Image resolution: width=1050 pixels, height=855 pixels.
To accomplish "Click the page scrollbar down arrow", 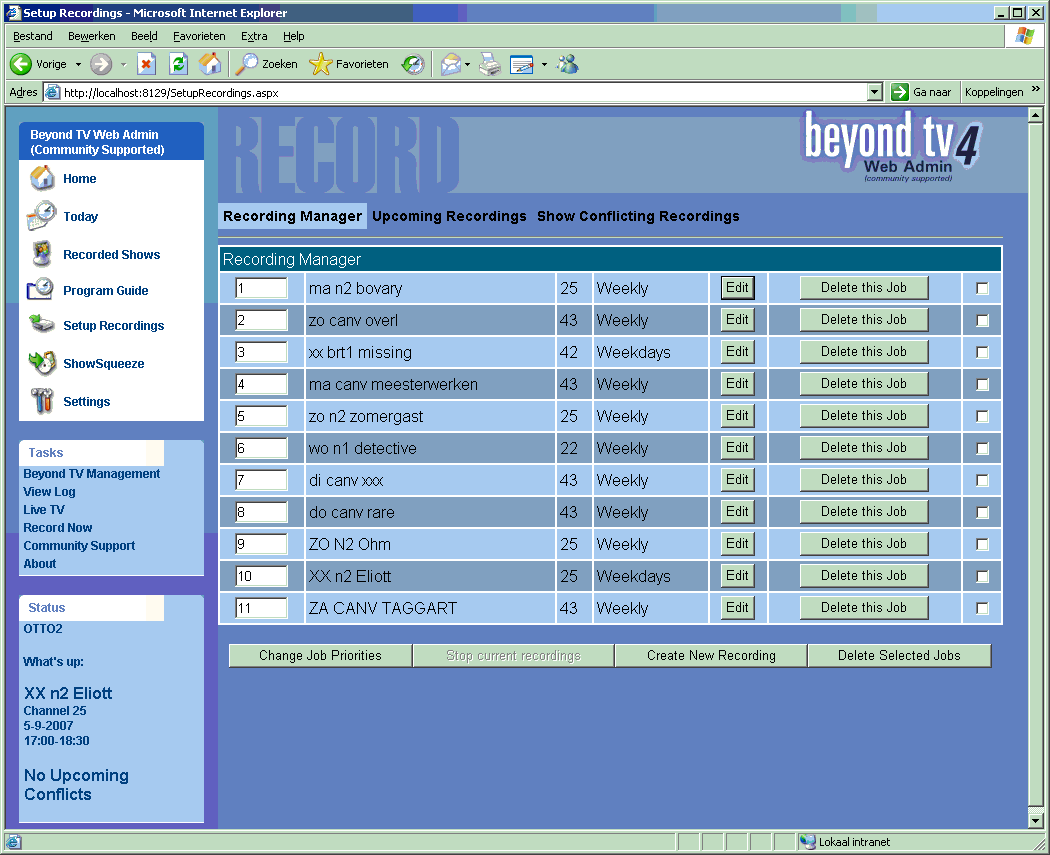I will click(1035, 820).
